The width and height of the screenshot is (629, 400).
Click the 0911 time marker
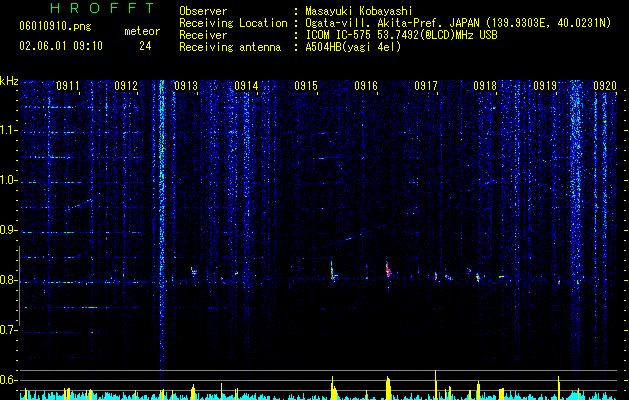(x=68, y=85)
